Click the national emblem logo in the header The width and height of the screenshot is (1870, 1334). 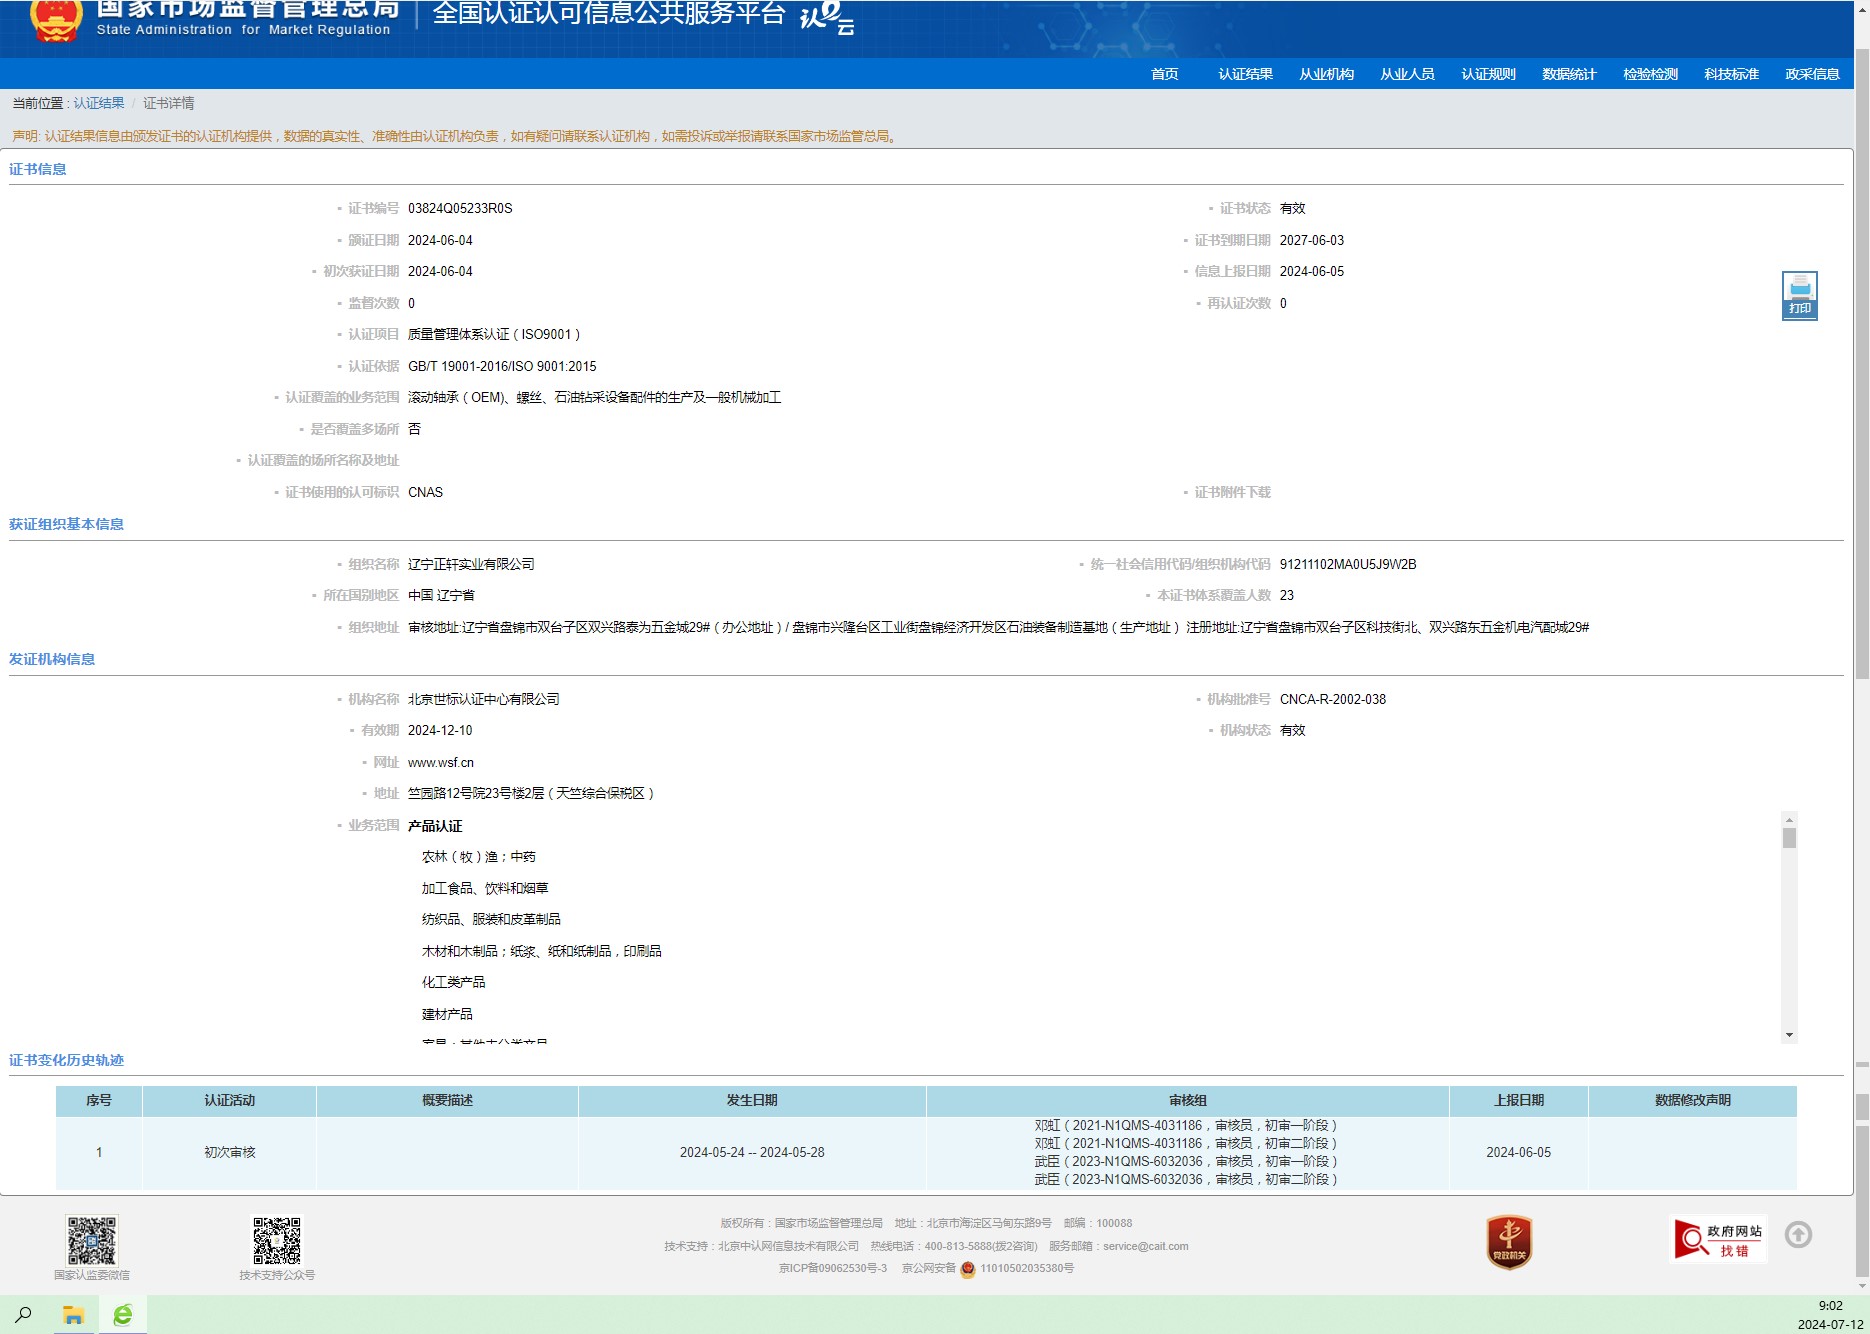pyautogui.click(x=56, y=20)
